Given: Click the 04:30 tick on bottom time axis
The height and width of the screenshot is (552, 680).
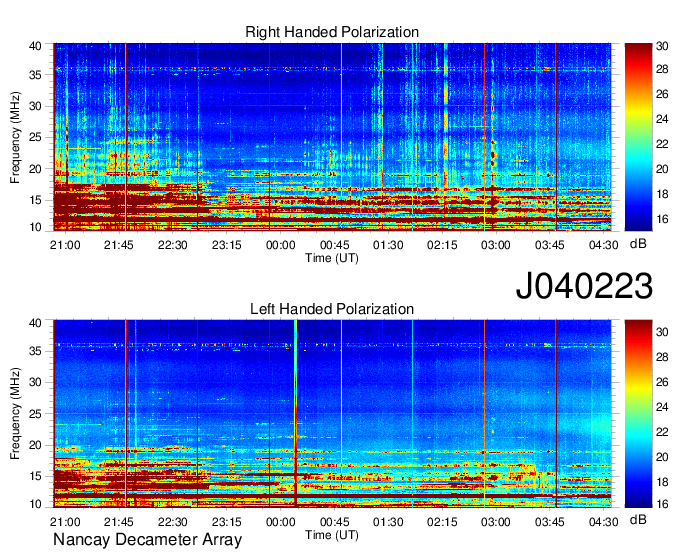Looking at the screenshot, I should pyautogui.click(x=603, y=522).
